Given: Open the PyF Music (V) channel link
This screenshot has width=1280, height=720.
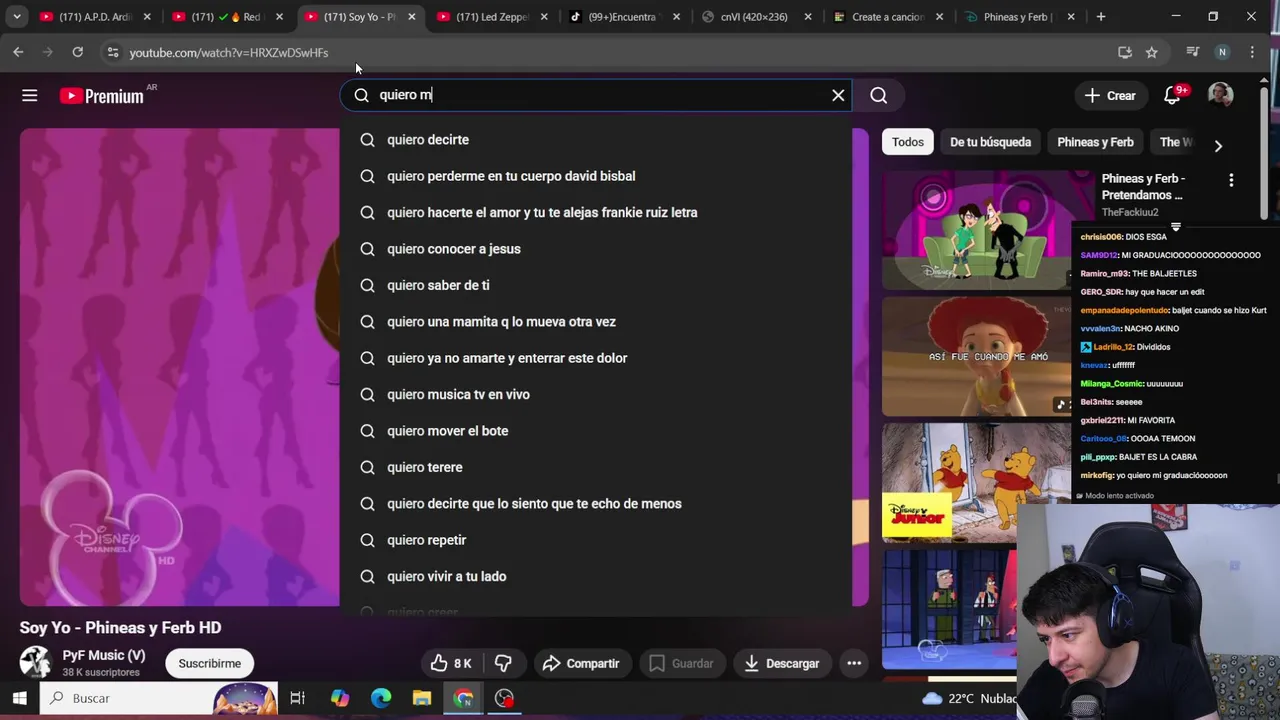Looking at the screenshot, I should coord(103,655).
